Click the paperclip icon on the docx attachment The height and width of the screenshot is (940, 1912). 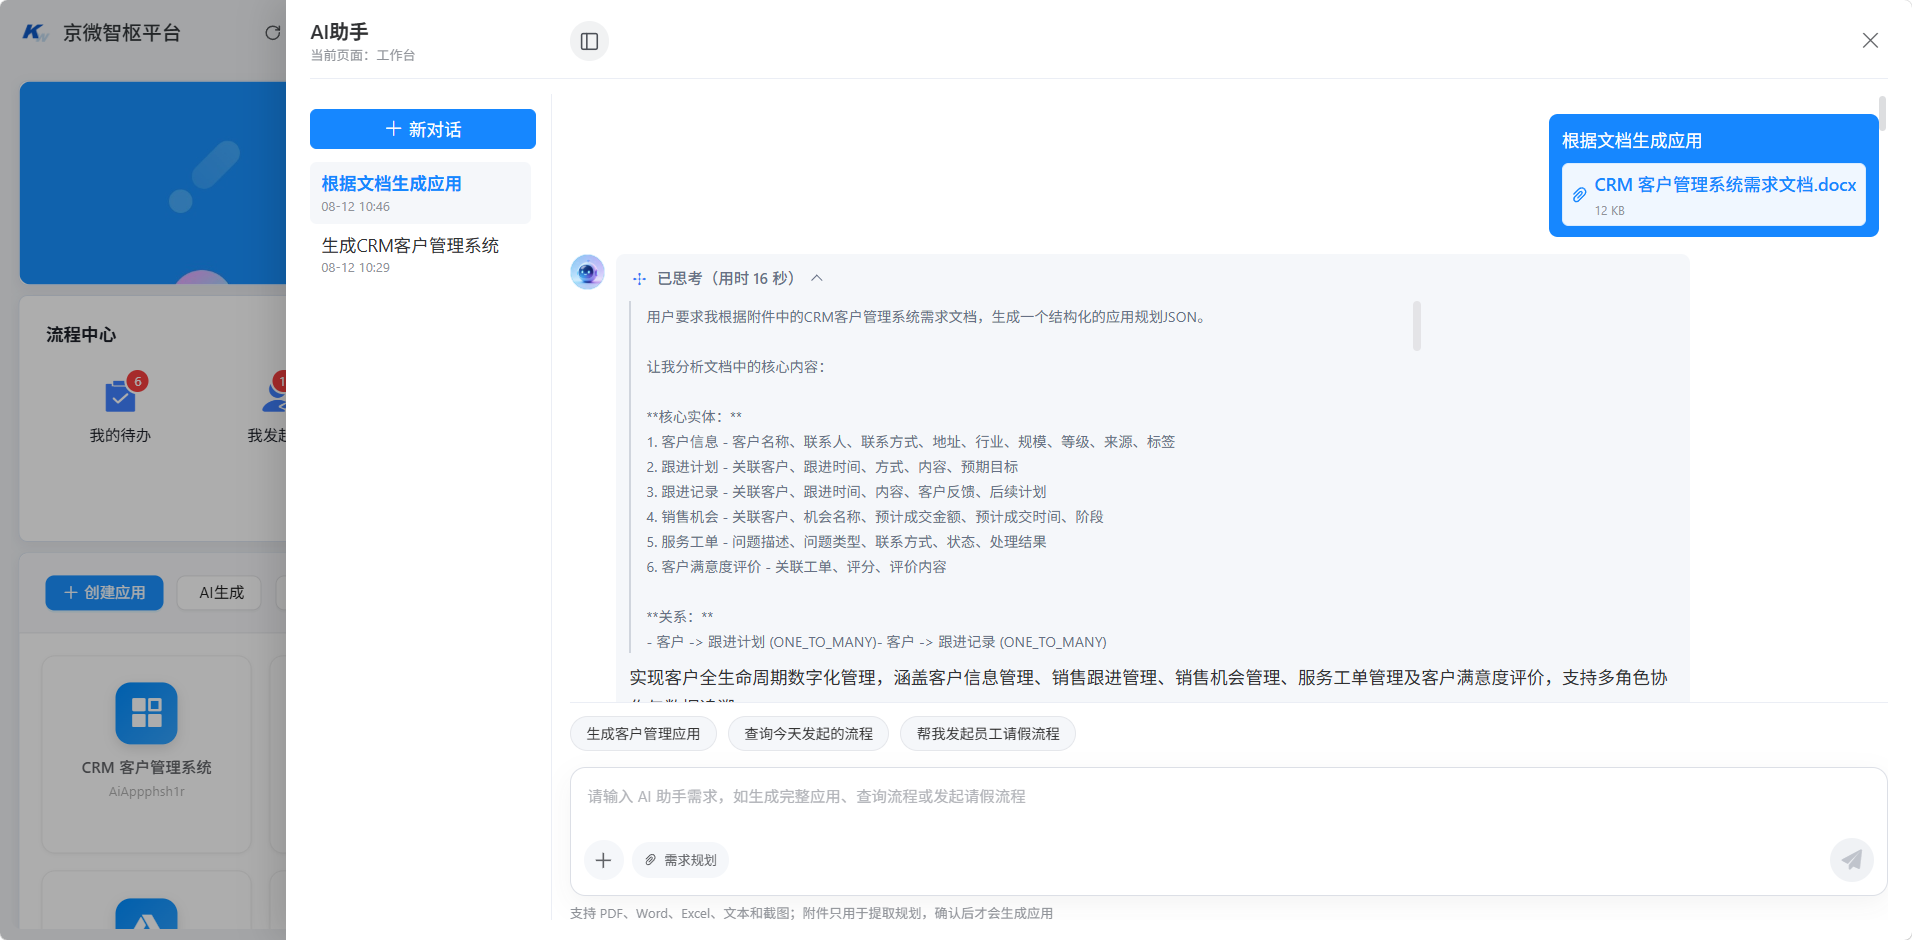coord(1579,195)
